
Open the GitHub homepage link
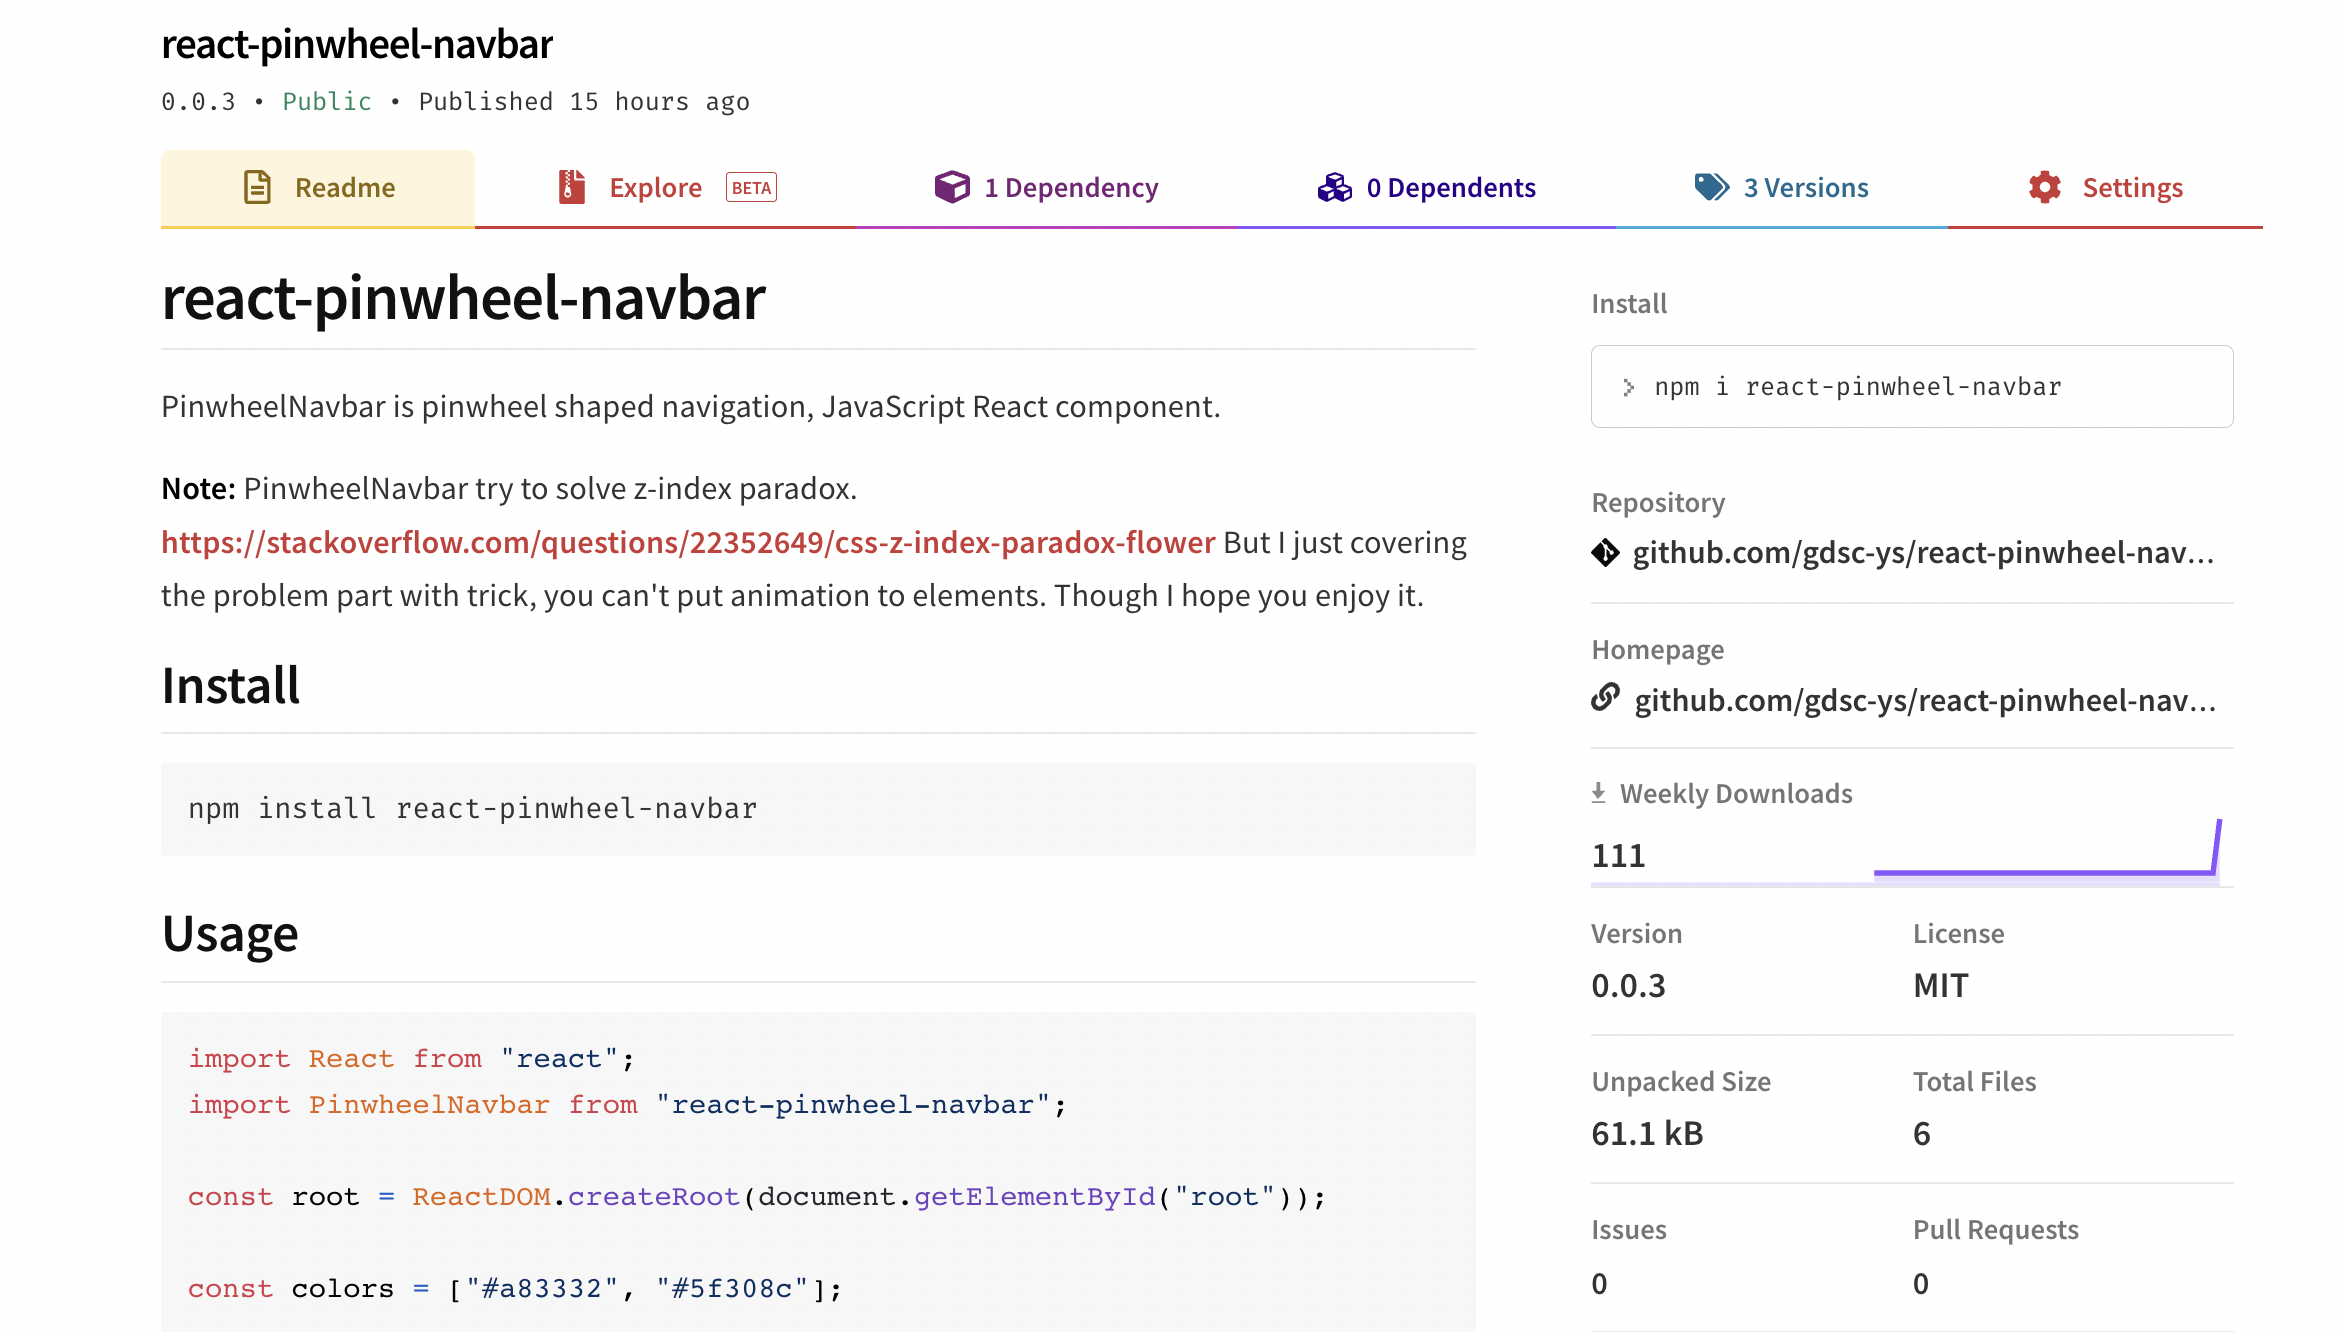pos(1925,700)
